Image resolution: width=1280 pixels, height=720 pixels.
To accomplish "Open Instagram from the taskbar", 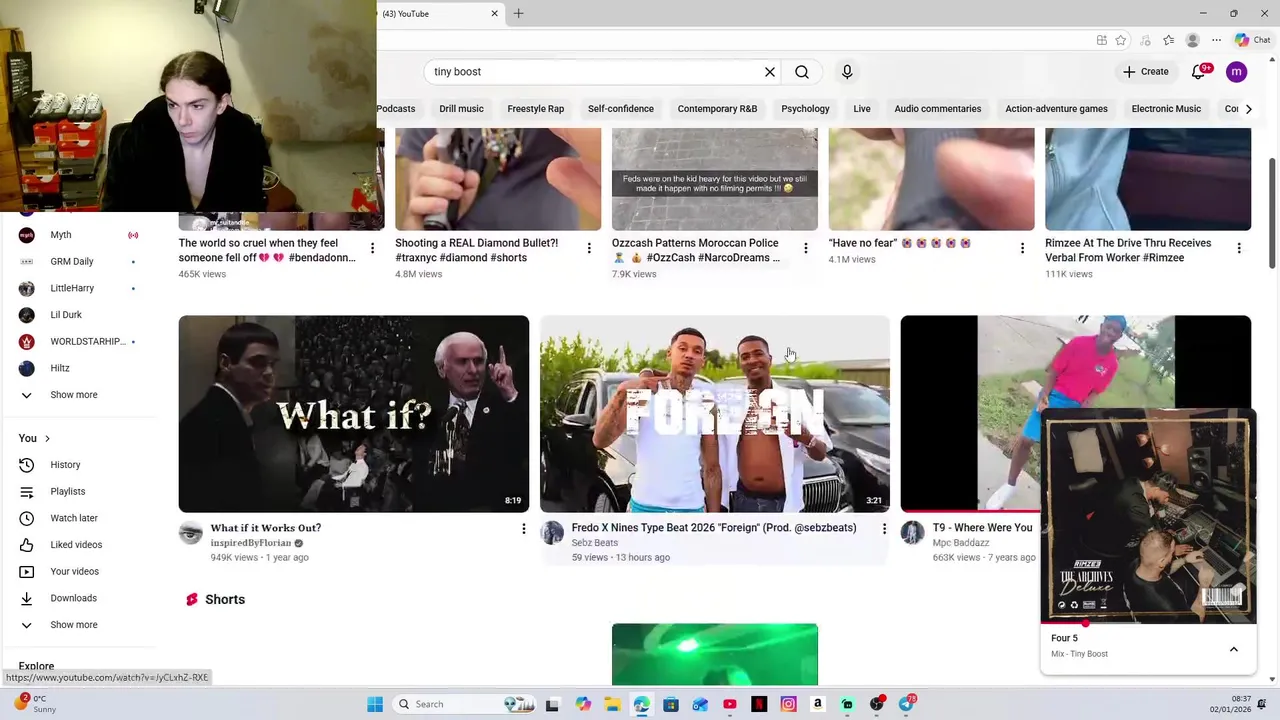I will (788, 704).
